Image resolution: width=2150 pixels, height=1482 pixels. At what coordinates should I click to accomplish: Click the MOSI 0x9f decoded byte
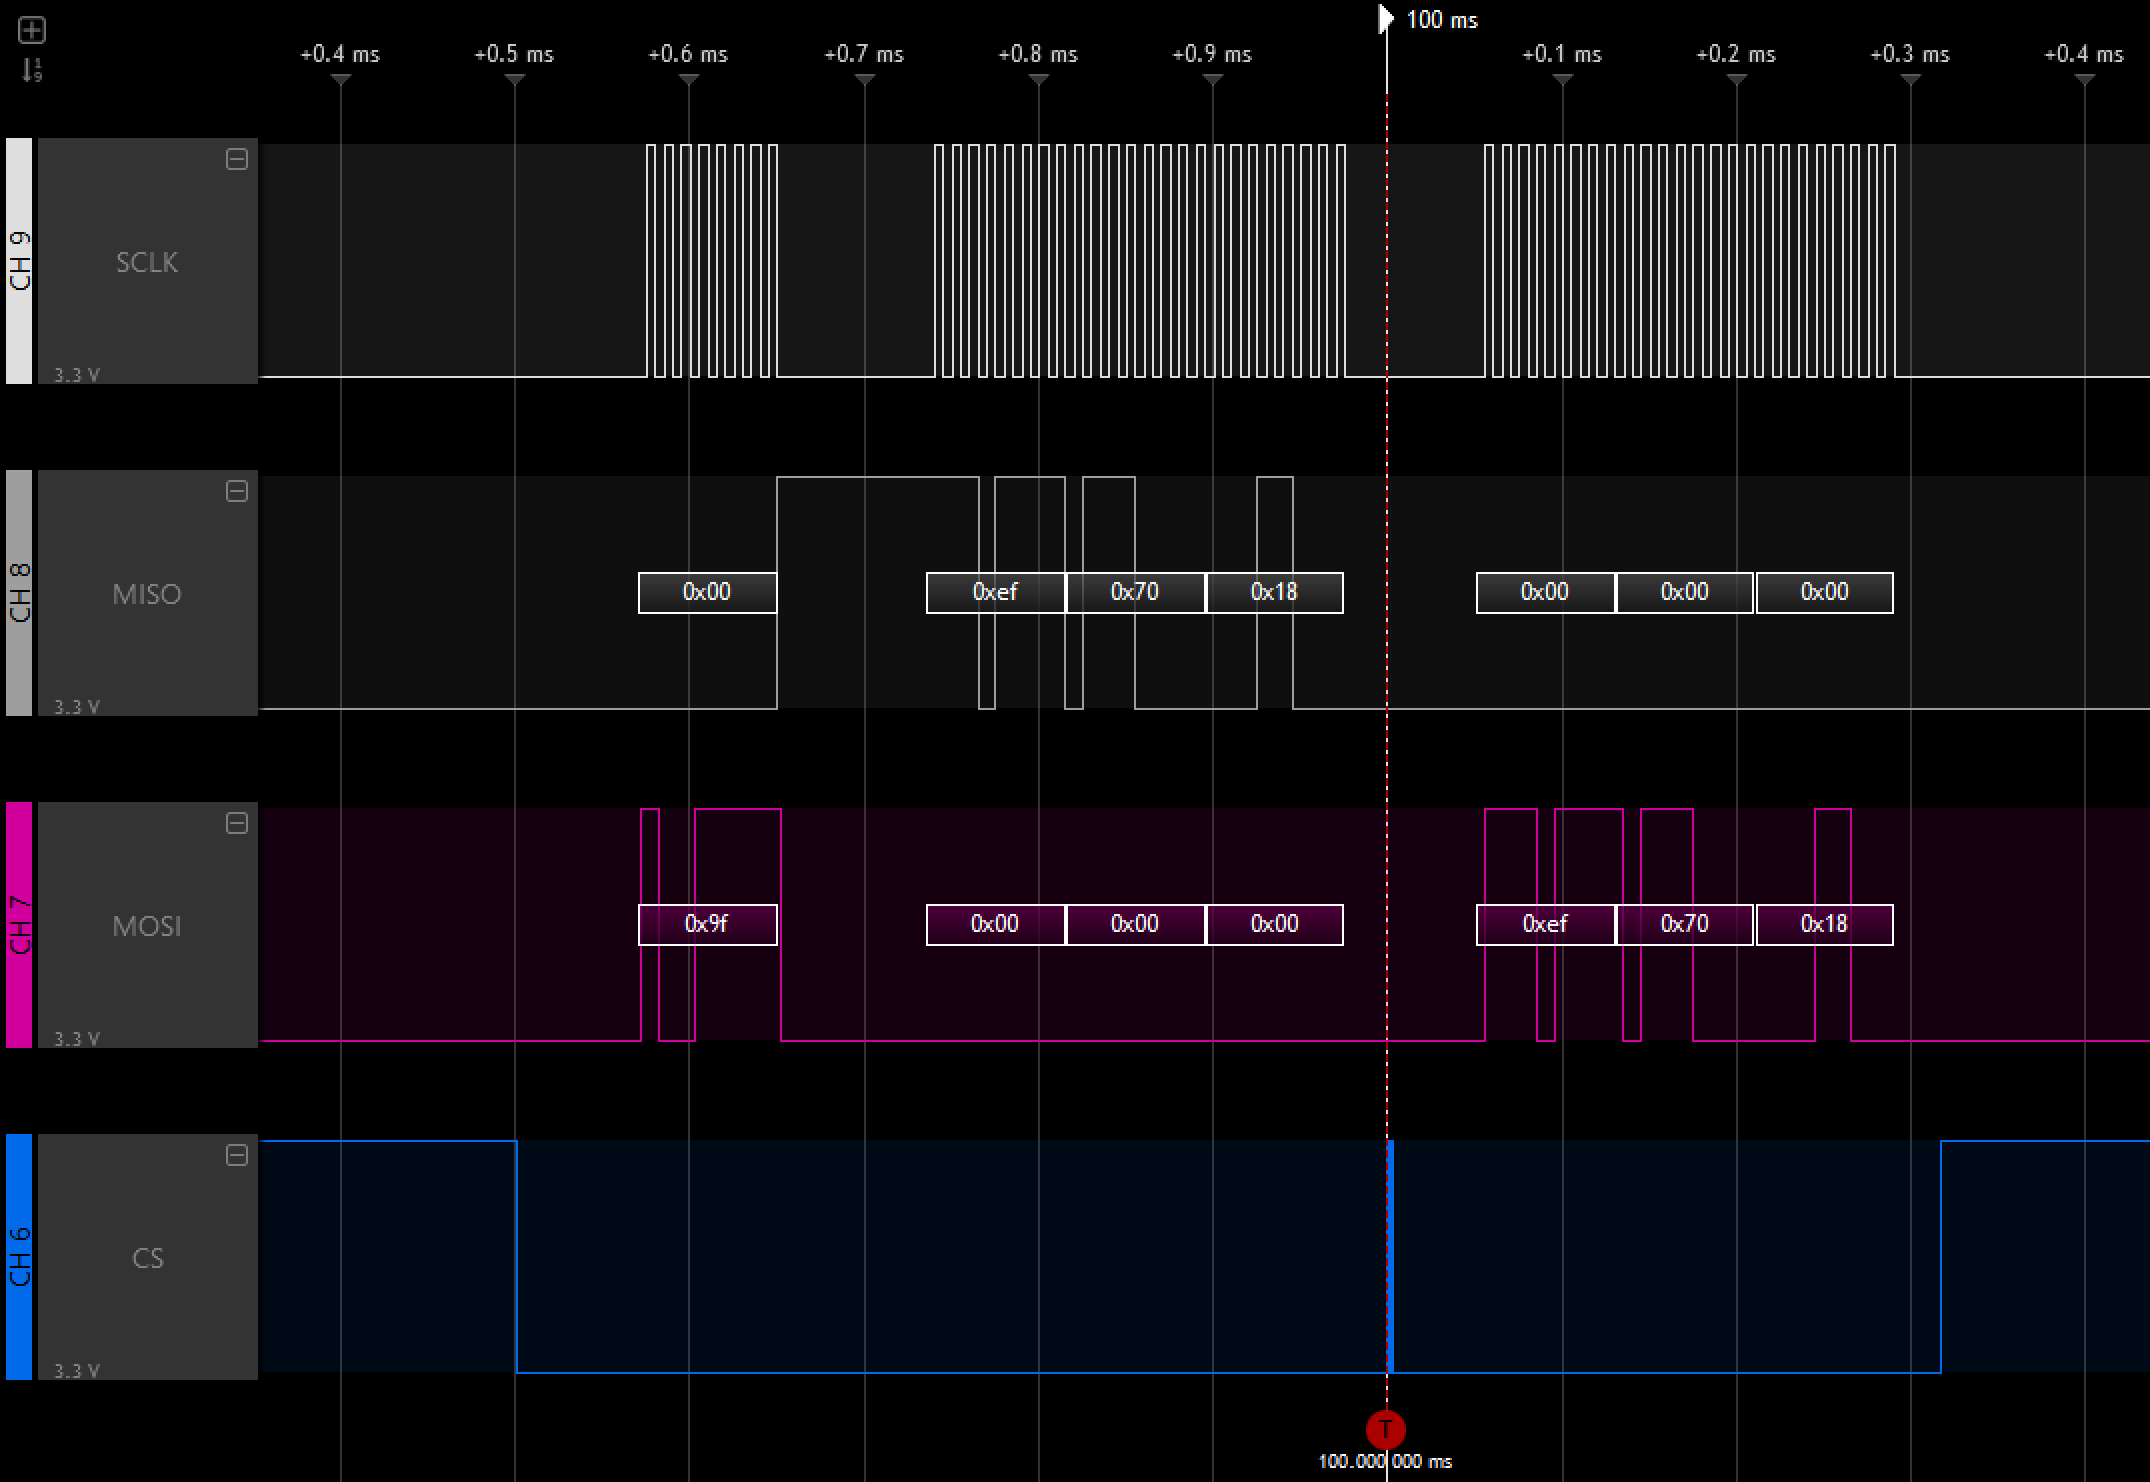[x=708, y=924]
